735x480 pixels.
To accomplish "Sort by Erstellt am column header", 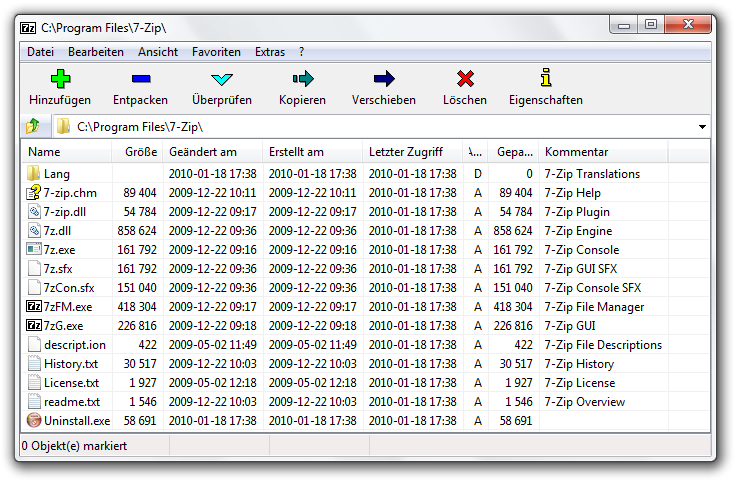I will coord(313,151).
